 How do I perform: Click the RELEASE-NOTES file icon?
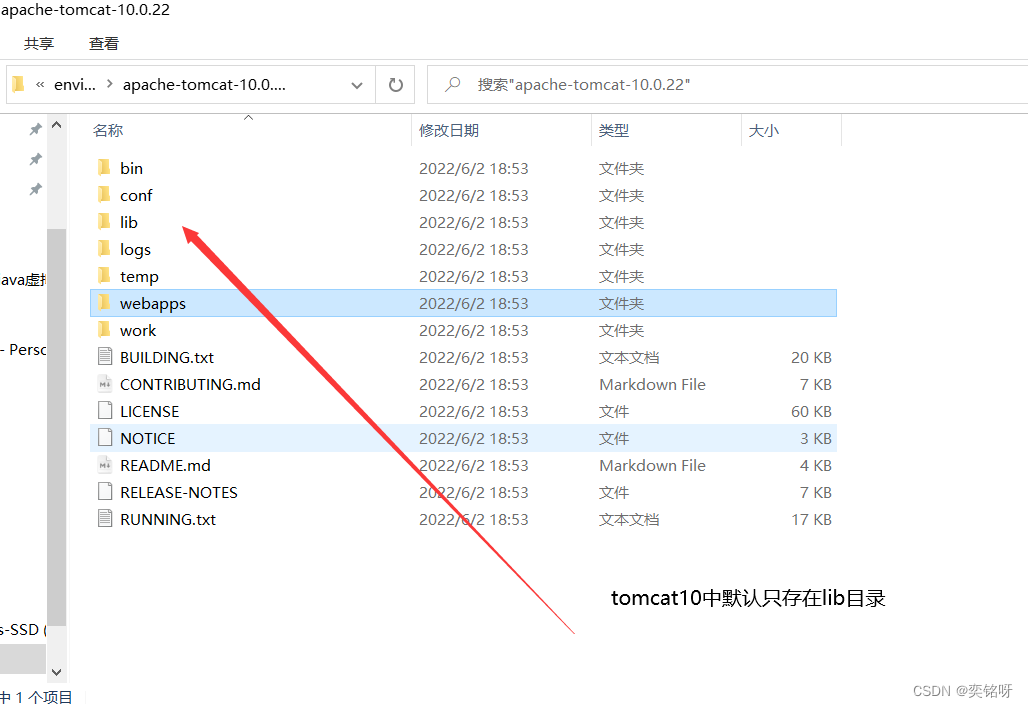pyautogui.click(x=105, y=492)
